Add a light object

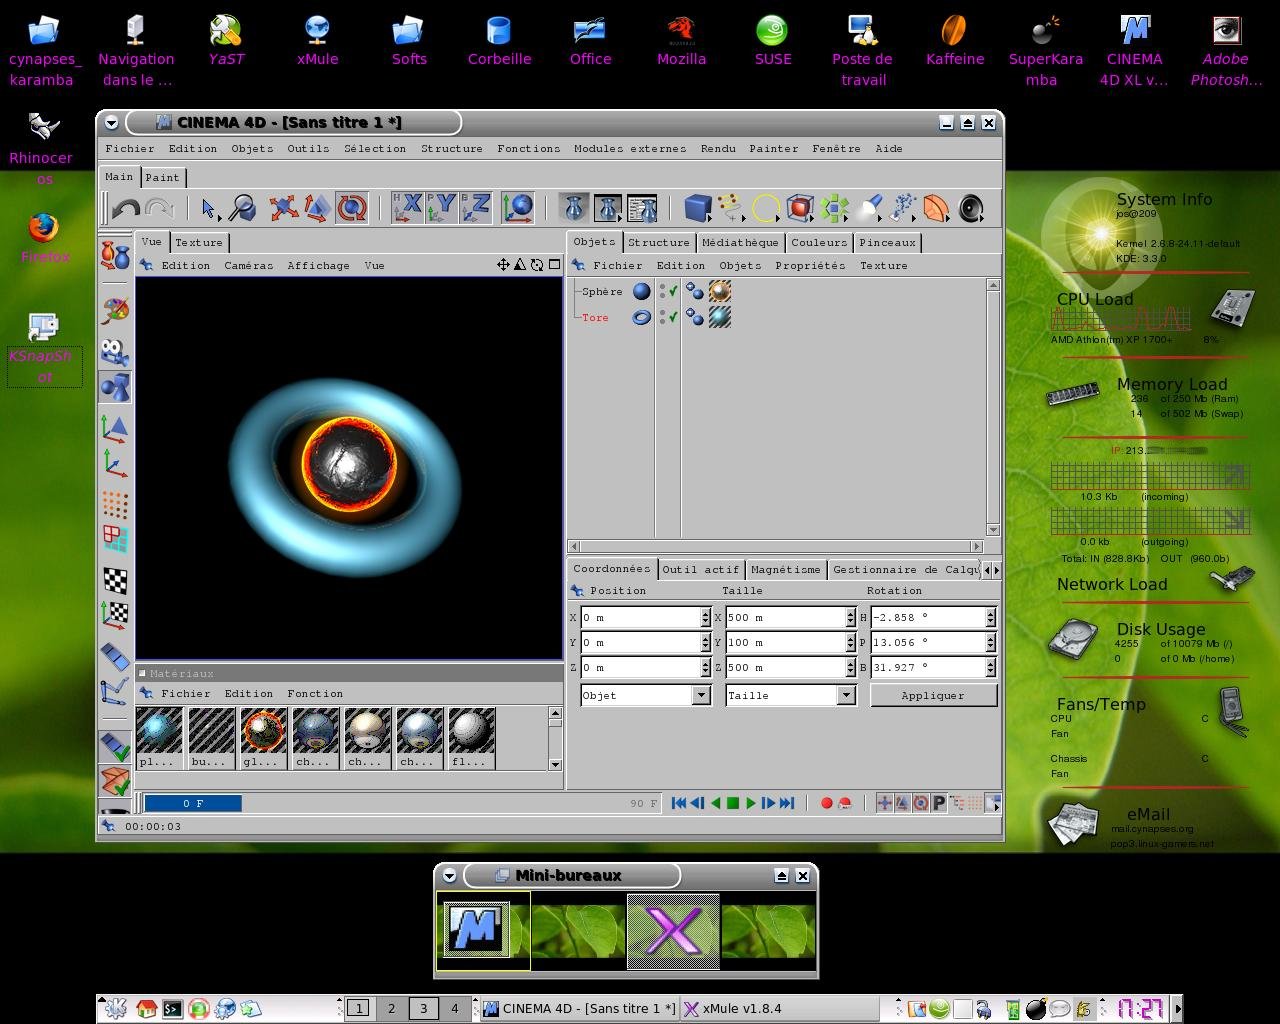coord(868,208)
